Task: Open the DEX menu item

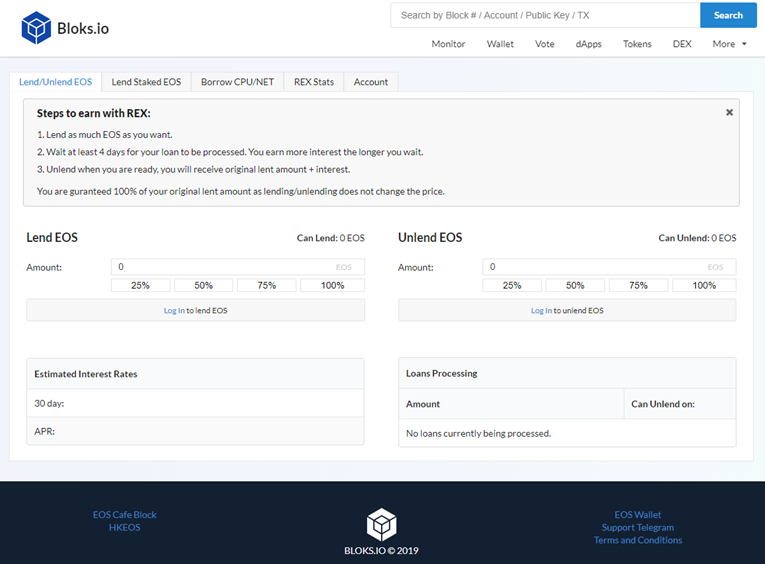Action: (682, 44)
